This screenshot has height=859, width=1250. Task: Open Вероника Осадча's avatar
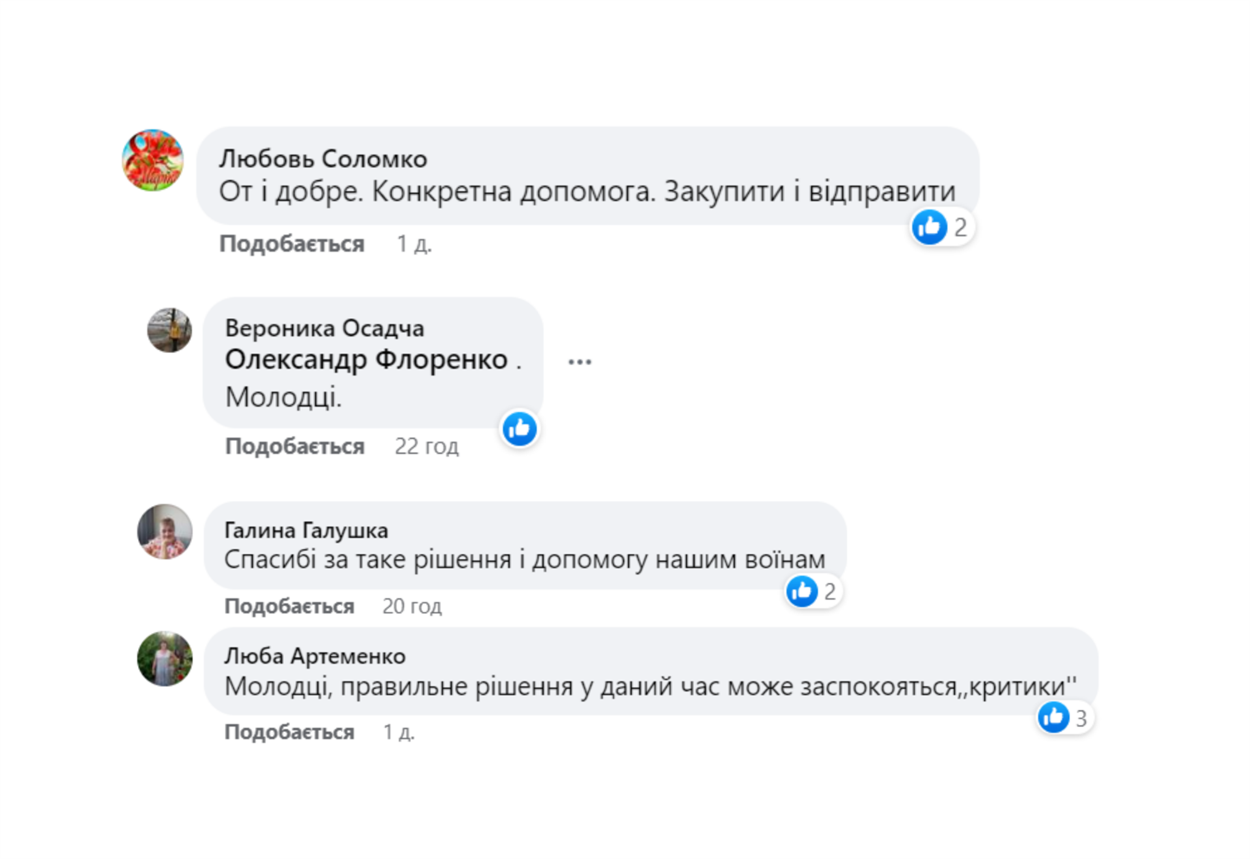(x=170, y=330)
